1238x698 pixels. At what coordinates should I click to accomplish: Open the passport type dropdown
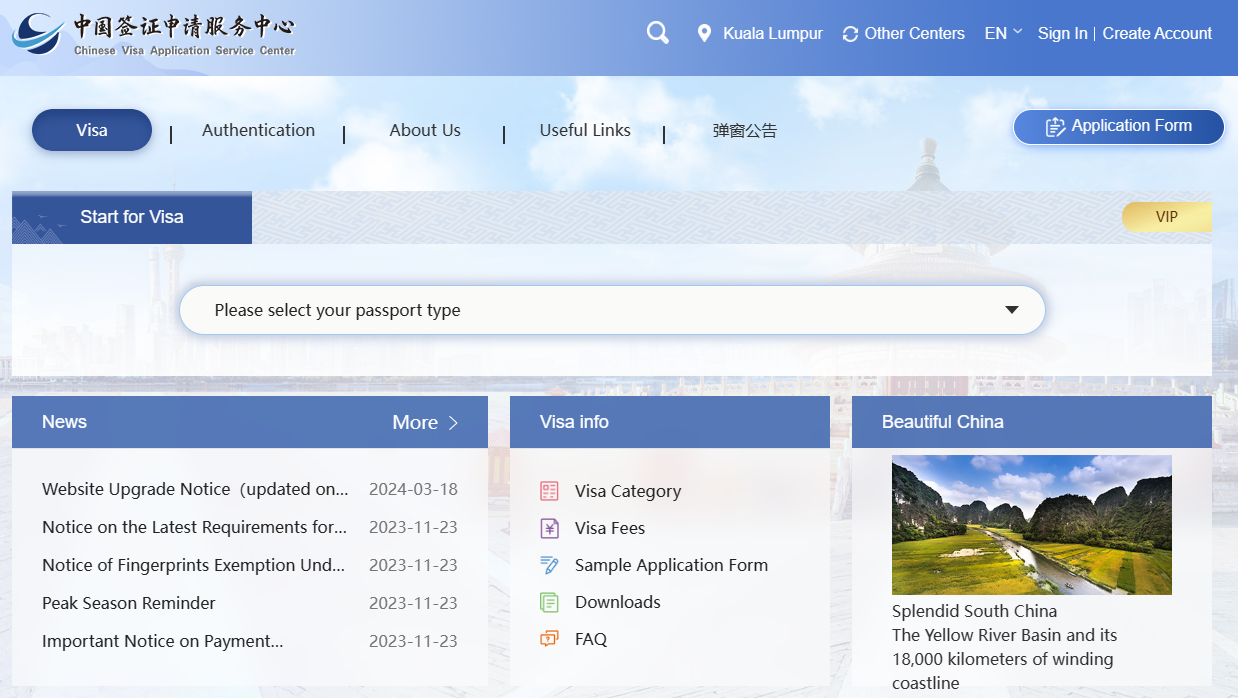pyautogui.click(x=612, y=310)
